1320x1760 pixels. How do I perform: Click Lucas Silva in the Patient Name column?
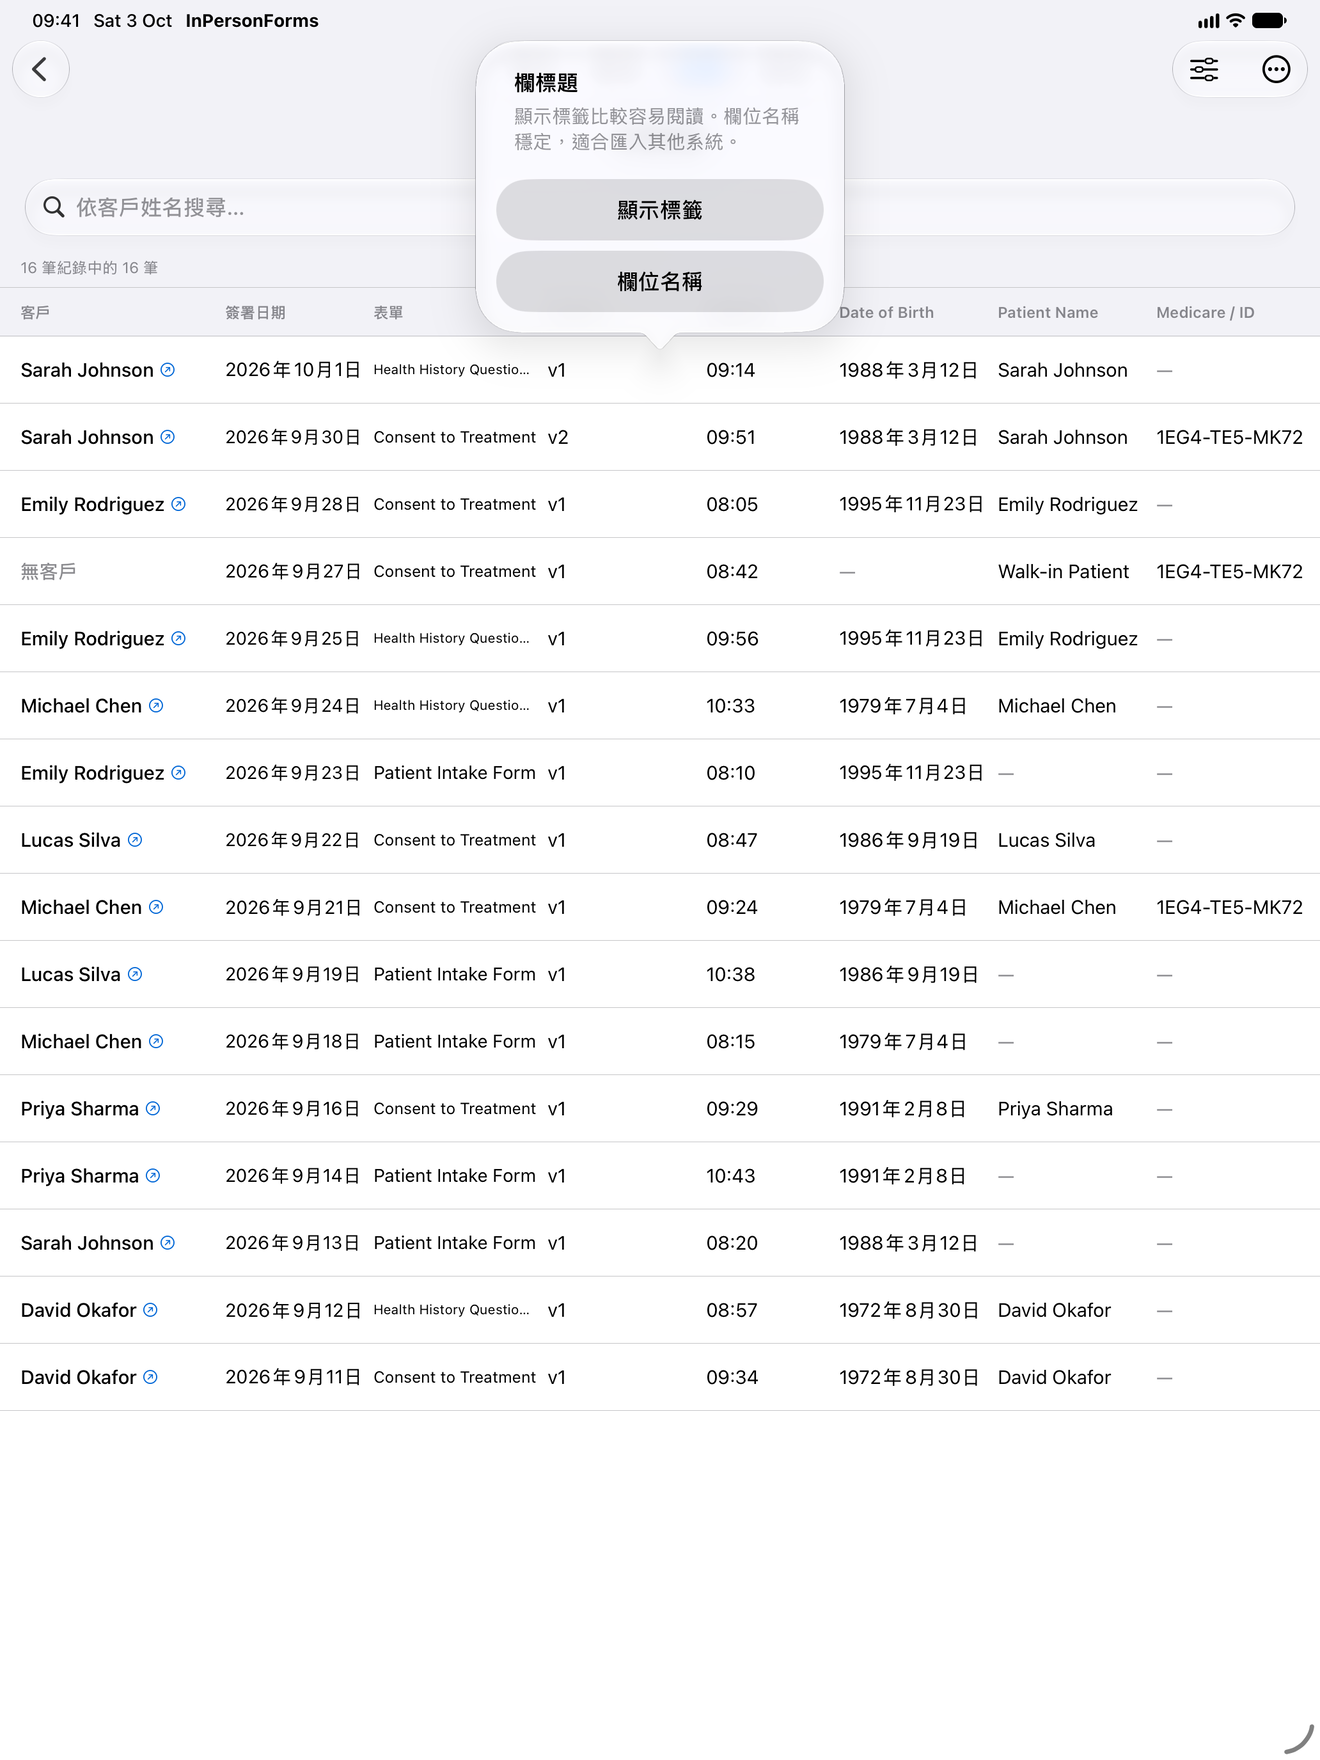click(x=1046, y=840)
